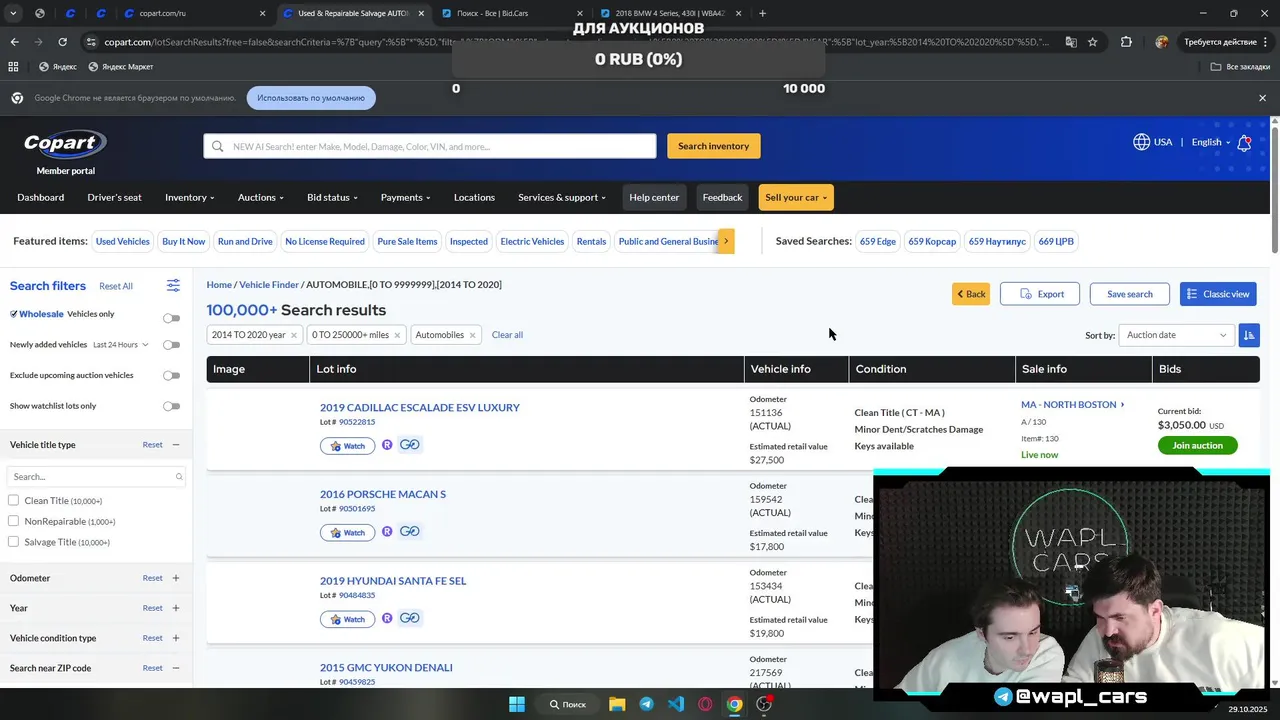Expand the Odometer filter section
This screenshot has width=1280, height=720.
tap(175, 578)
